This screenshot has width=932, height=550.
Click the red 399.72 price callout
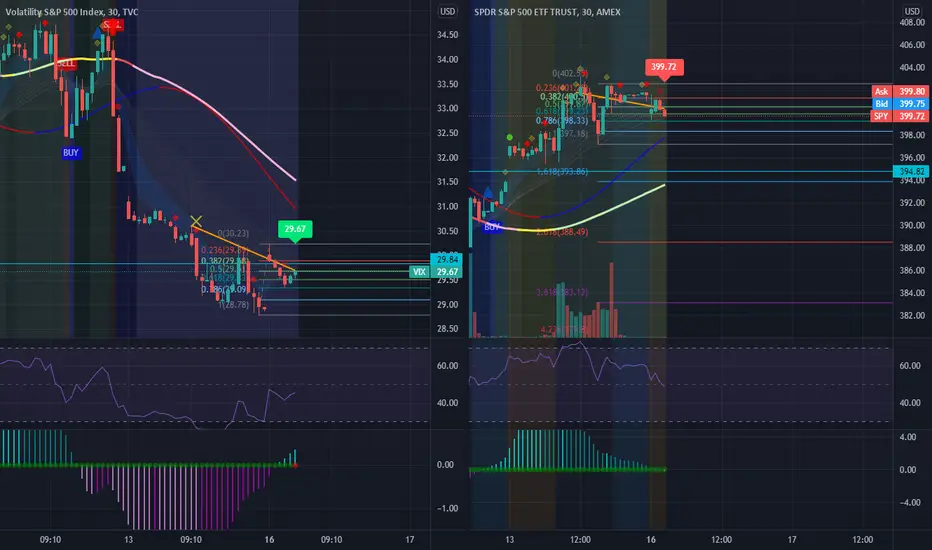click(664, 68)
